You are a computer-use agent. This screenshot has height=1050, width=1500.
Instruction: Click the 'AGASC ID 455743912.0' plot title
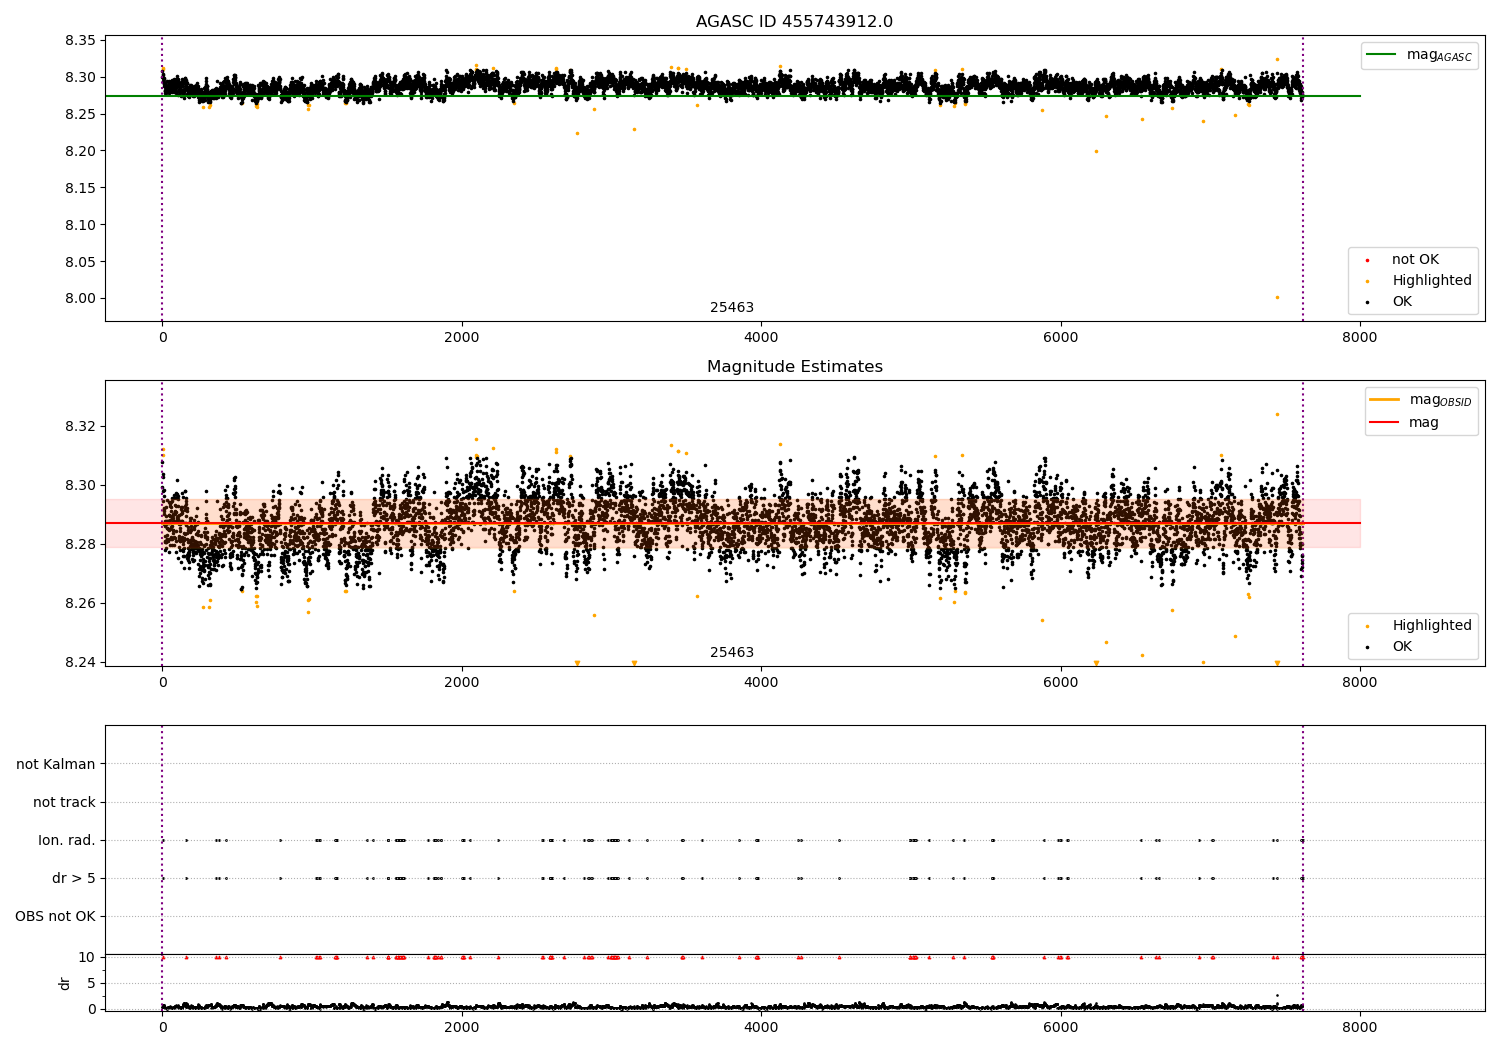(794, 22)
